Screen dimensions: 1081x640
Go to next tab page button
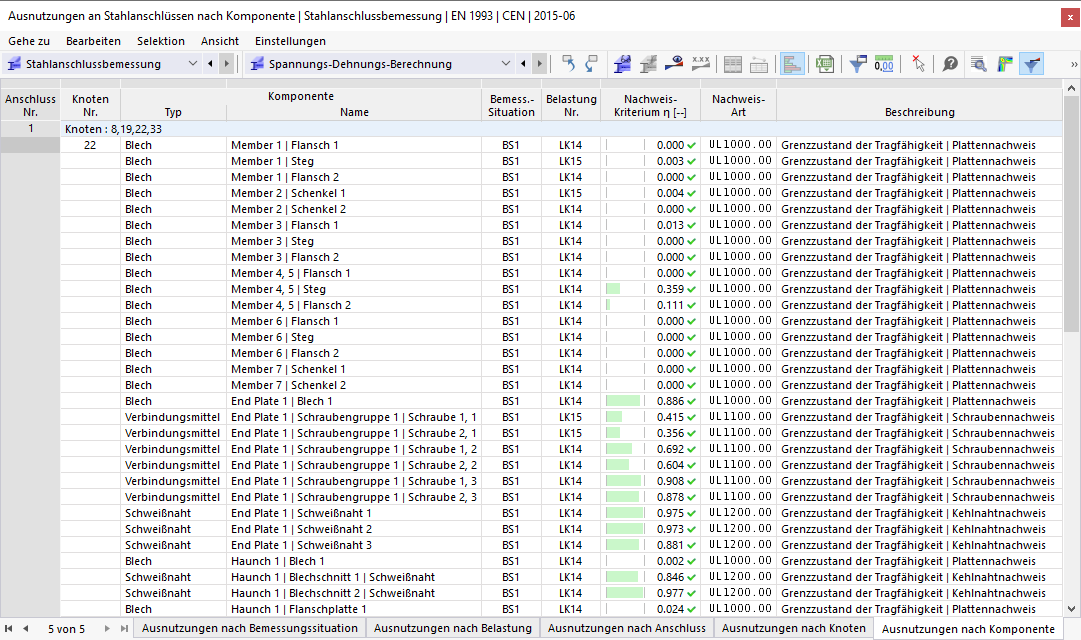107,628
